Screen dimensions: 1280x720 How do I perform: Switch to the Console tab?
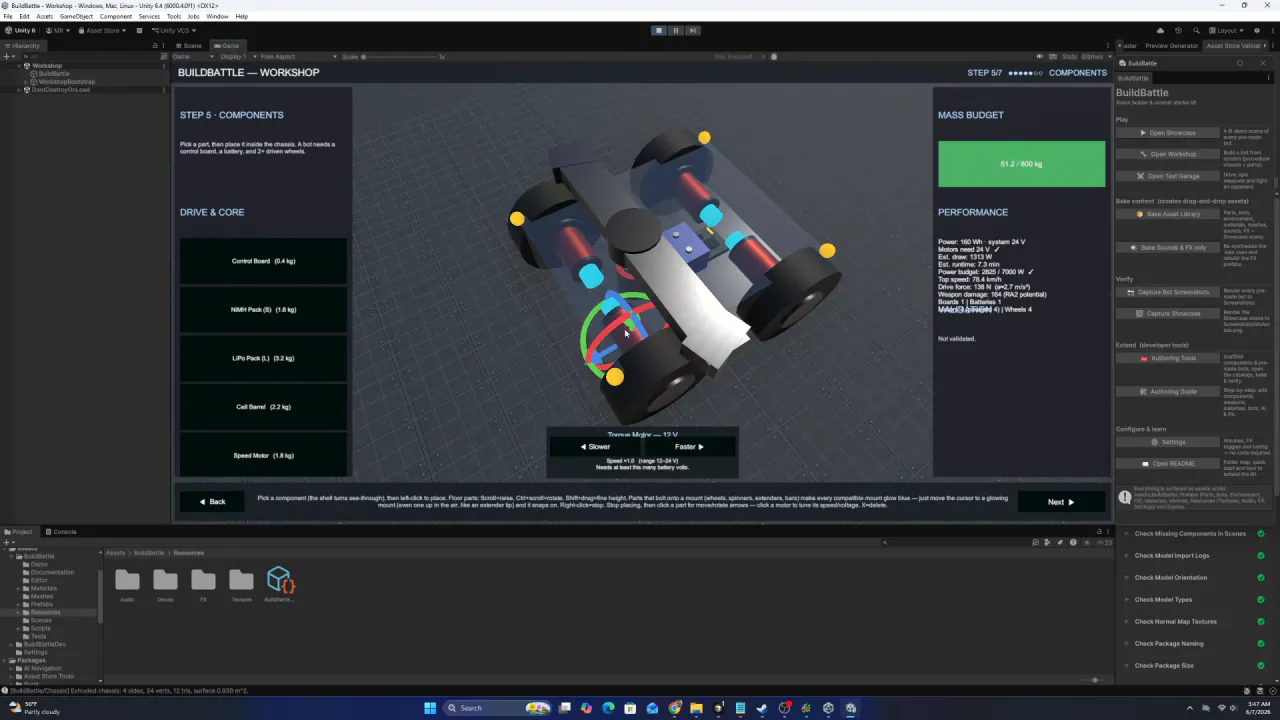61,531
